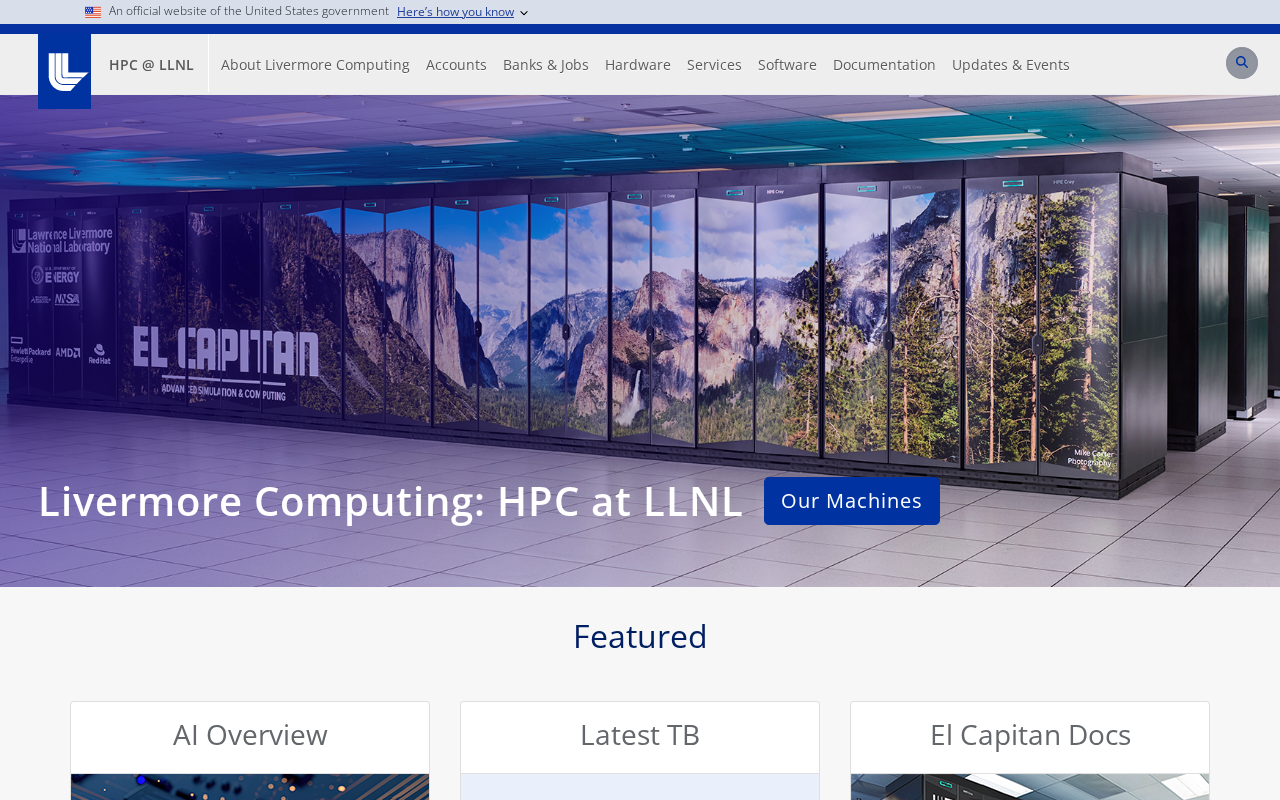The height and width of the screenshot is (800, 1280).
Task: Click the Our Machines button
Action: coord(852,501)
